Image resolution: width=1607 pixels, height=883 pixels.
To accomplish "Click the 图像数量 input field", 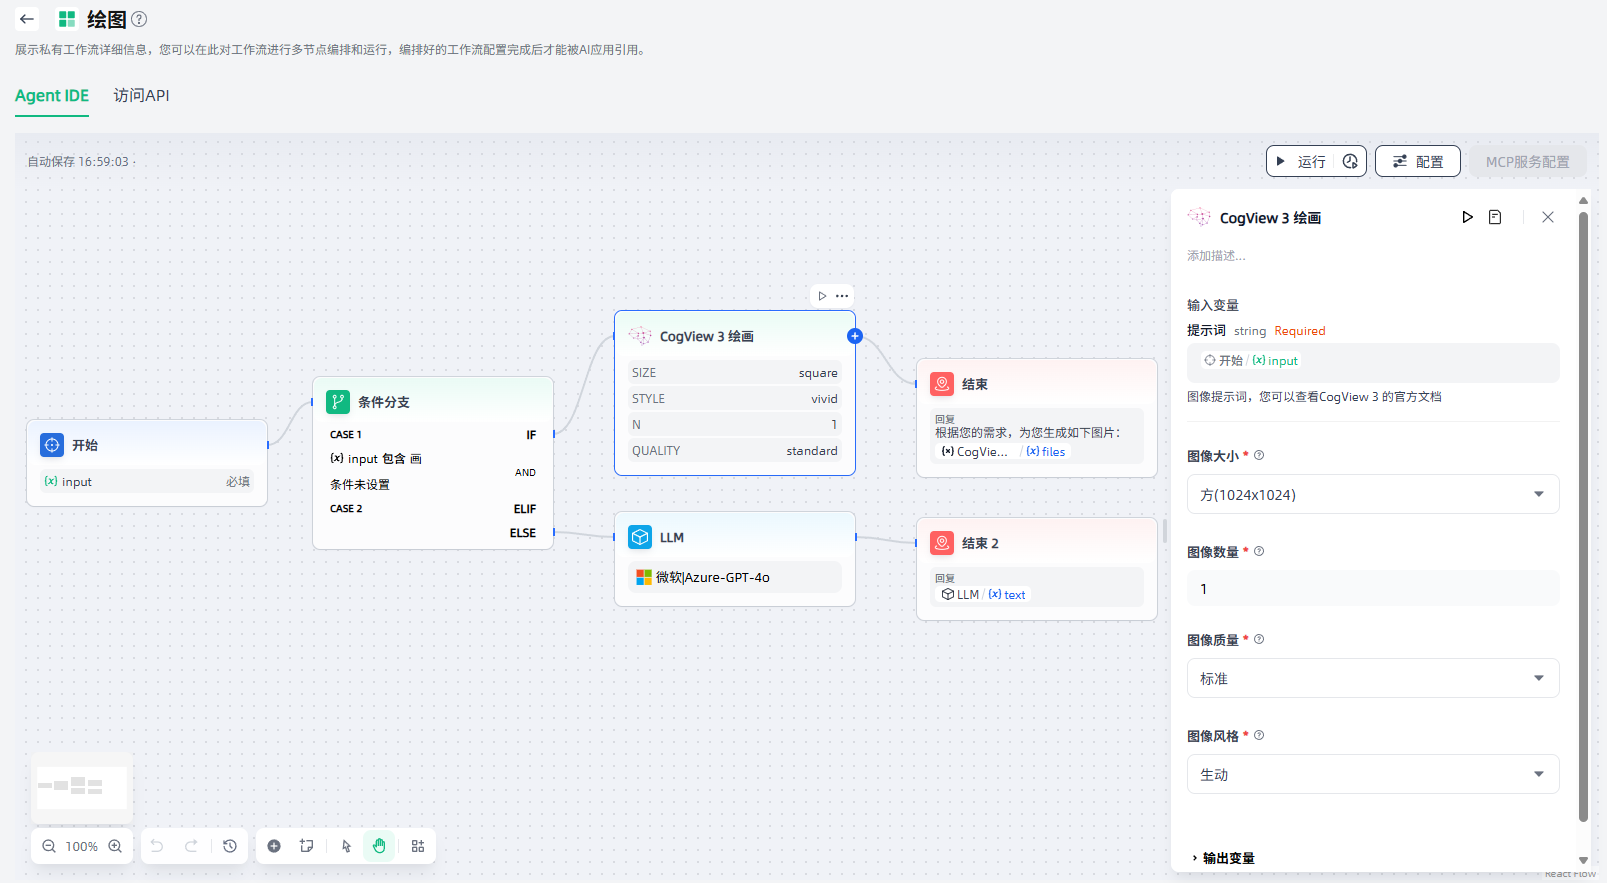I will 1372,589.
